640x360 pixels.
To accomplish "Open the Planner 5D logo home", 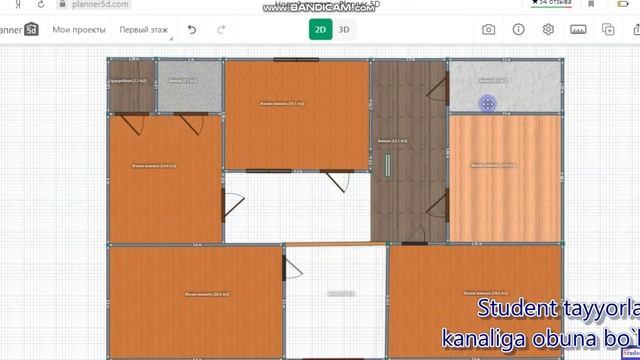I will coord(19,30).
